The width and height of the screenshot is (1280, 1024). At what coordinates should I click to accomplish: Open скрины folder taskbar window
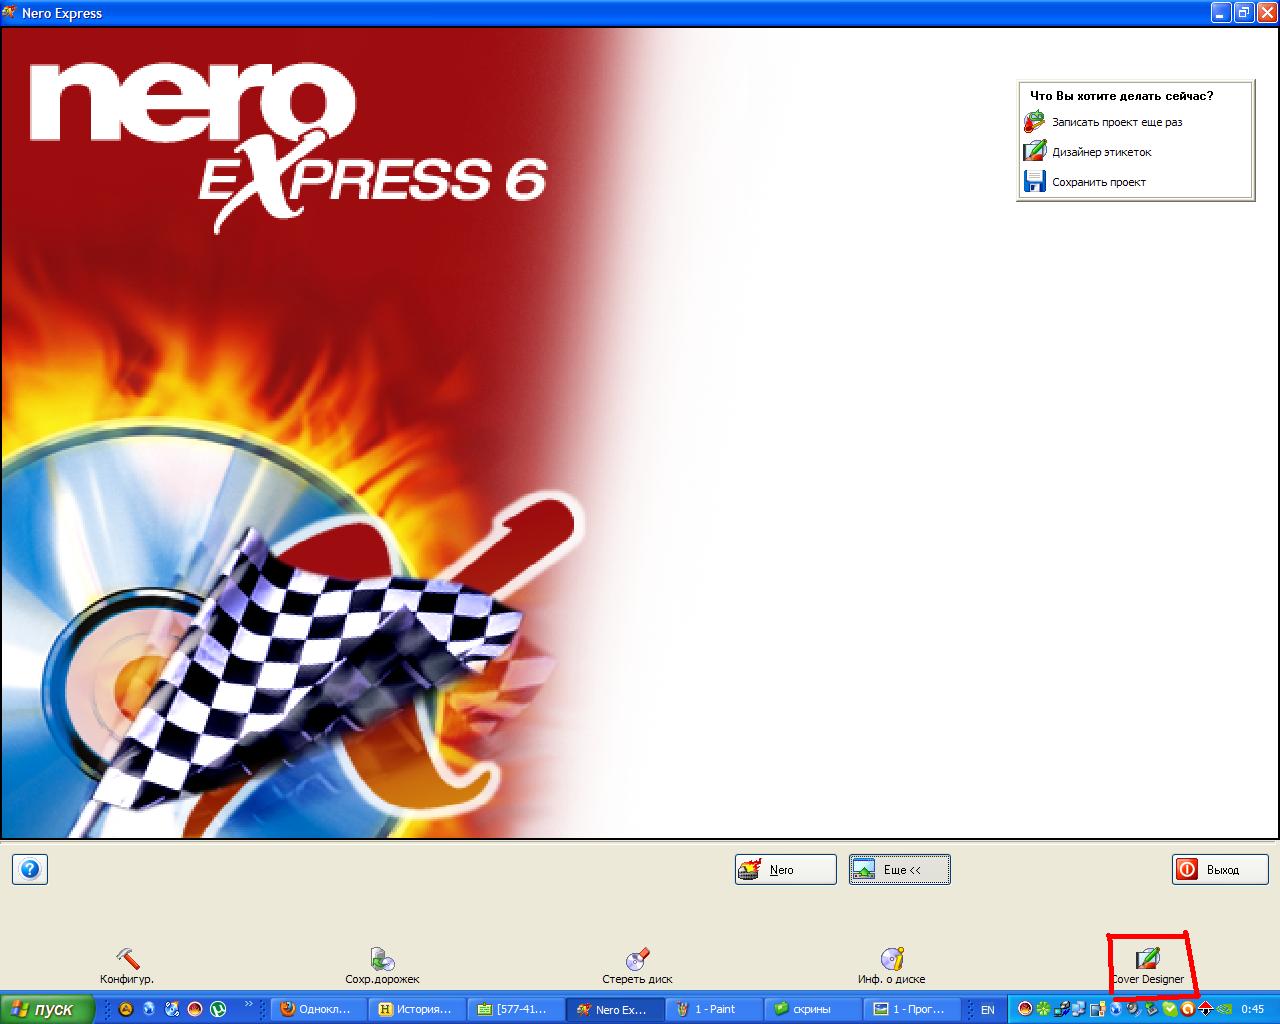tap(811, 1009)
